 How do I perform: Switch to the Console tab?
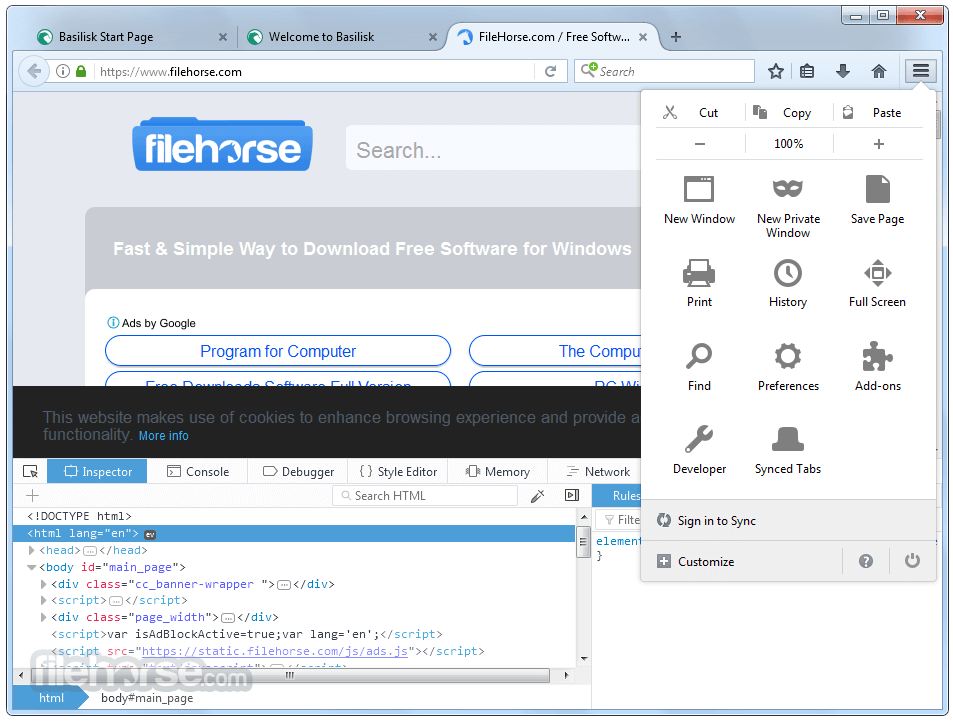tap(198, 472)
